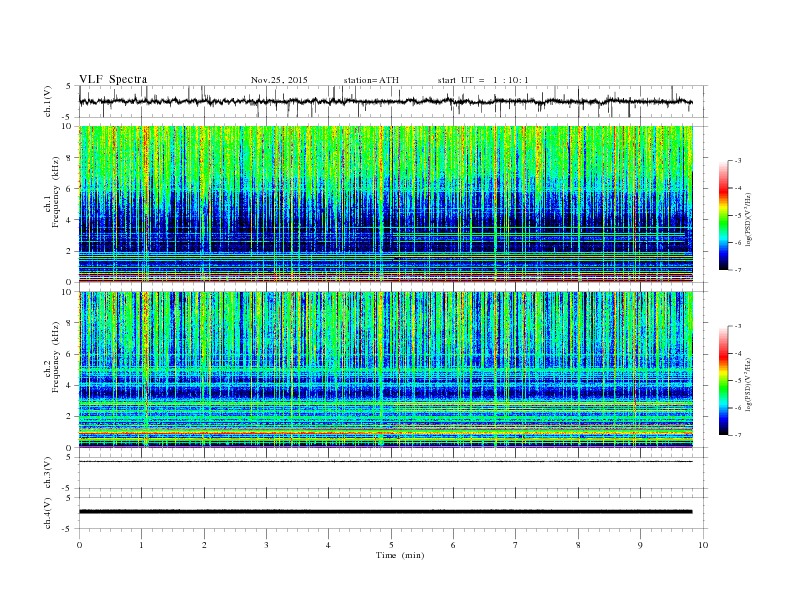Click the upper log(PSD) colorbar label
The height and width of the screenshot is (612, 792).
pos(749,219)
